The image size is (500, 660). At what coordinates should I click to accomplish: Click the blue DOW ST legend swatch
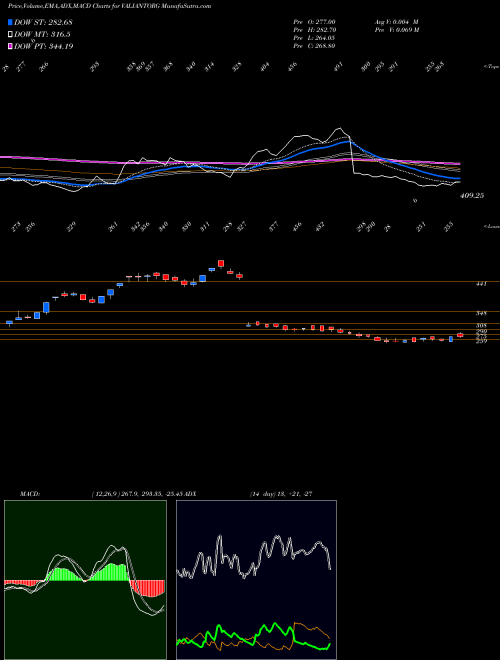[x=10, y=22]
